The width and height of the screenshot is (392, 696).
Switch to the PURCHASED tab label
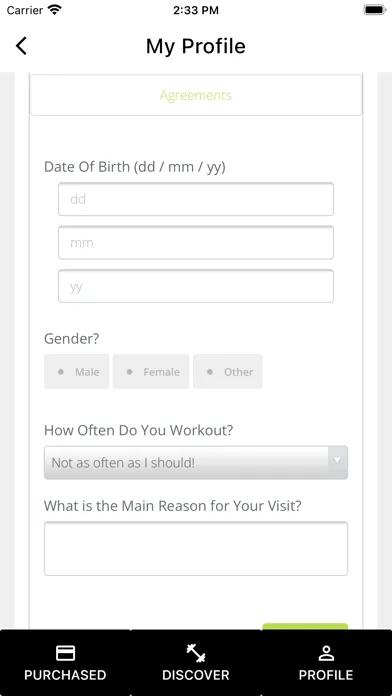click(65, 675)
